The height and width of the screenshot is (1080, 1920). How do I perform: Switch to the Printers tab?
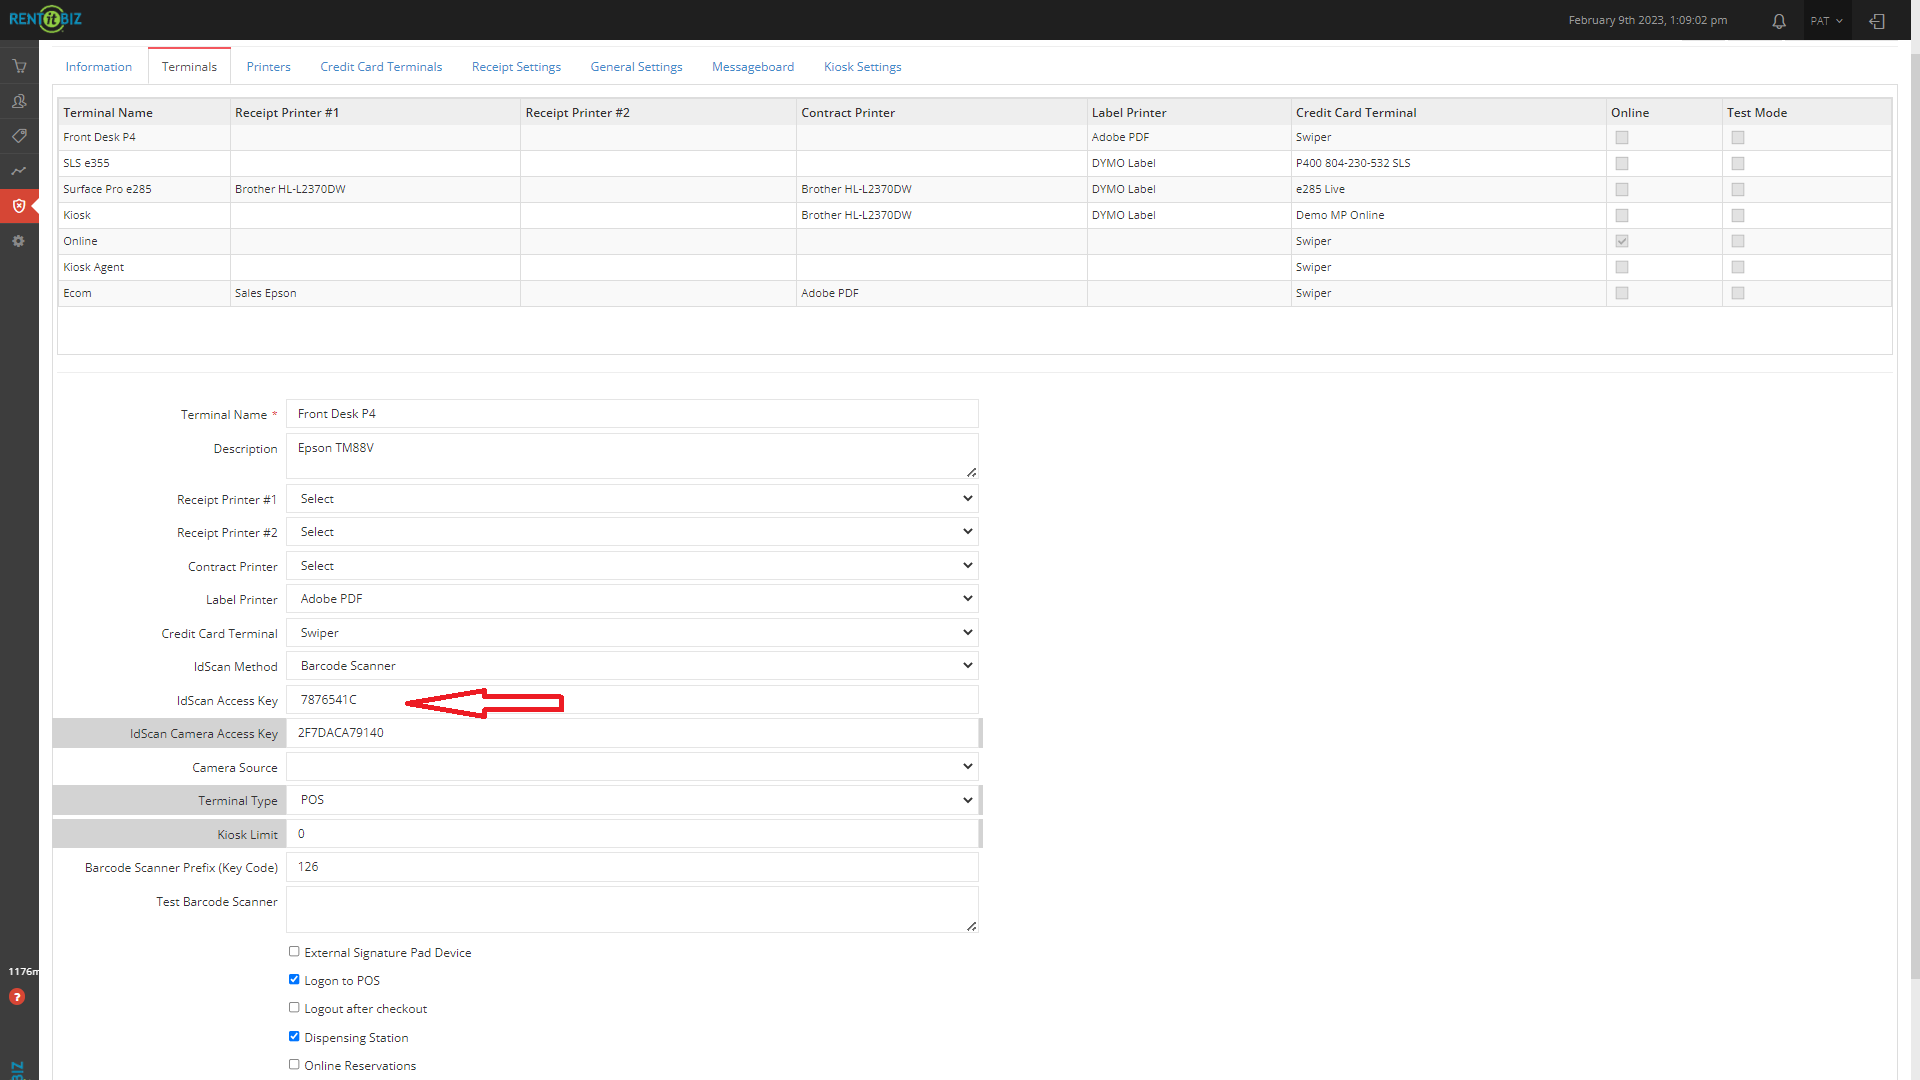point(268,67)
